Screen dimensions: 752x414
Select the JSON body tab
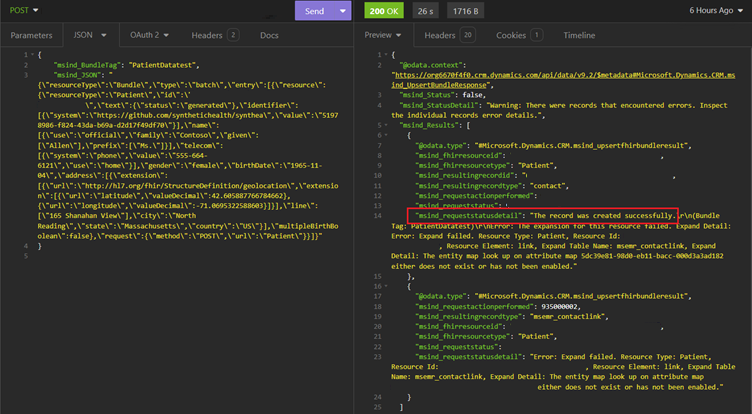83,35
